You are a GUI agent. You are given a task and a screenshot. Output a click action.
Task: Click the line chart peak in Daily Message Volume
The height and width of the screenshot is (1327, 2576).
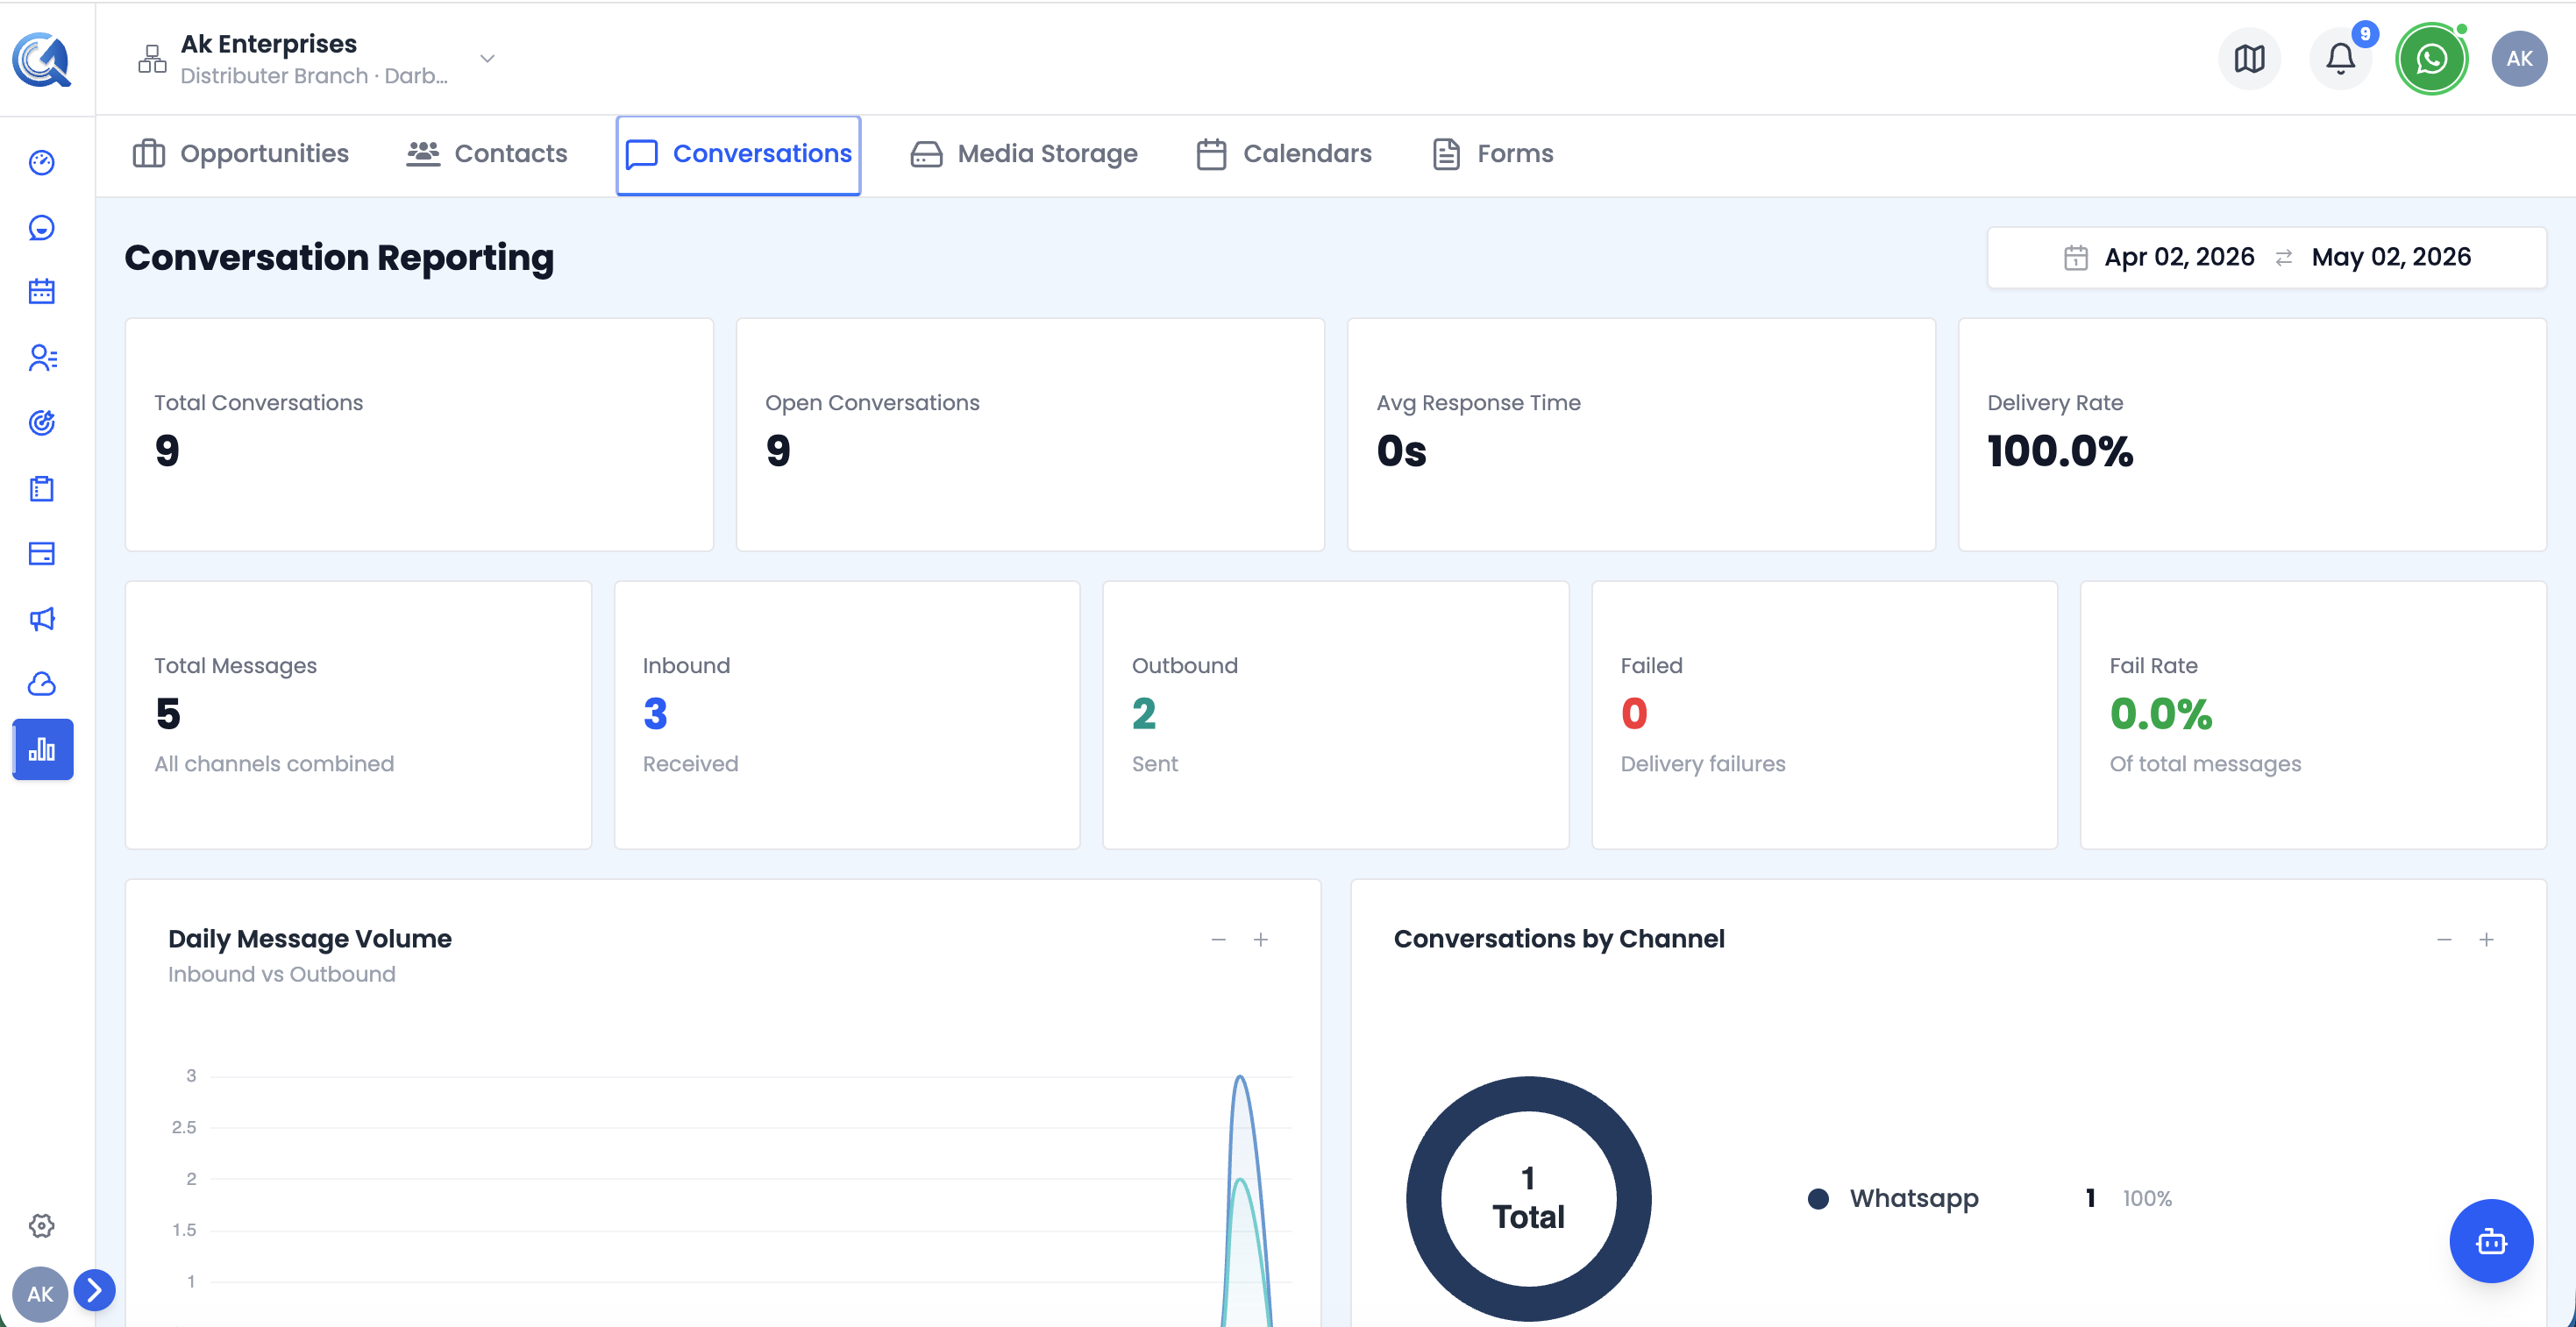(x=1240, y=1077)
